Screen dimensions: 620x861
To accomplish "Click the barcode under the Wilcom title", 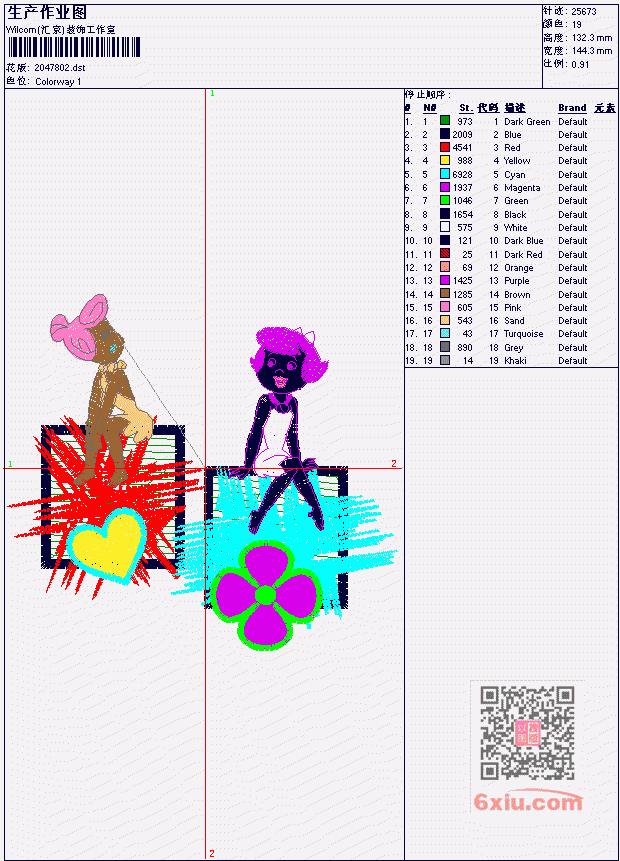I will pyautogui.click(x=74, y=47).
